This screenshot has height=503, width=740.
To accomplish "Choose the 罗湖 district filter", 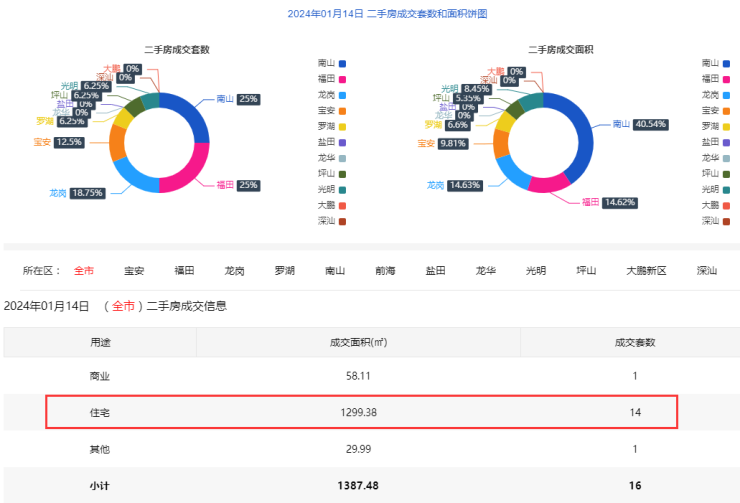I will (x=285, y=270).
